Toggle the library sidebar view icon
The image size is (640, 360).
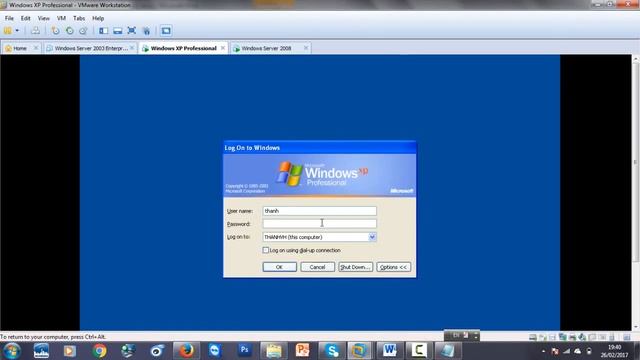click(x=104, y=31)
